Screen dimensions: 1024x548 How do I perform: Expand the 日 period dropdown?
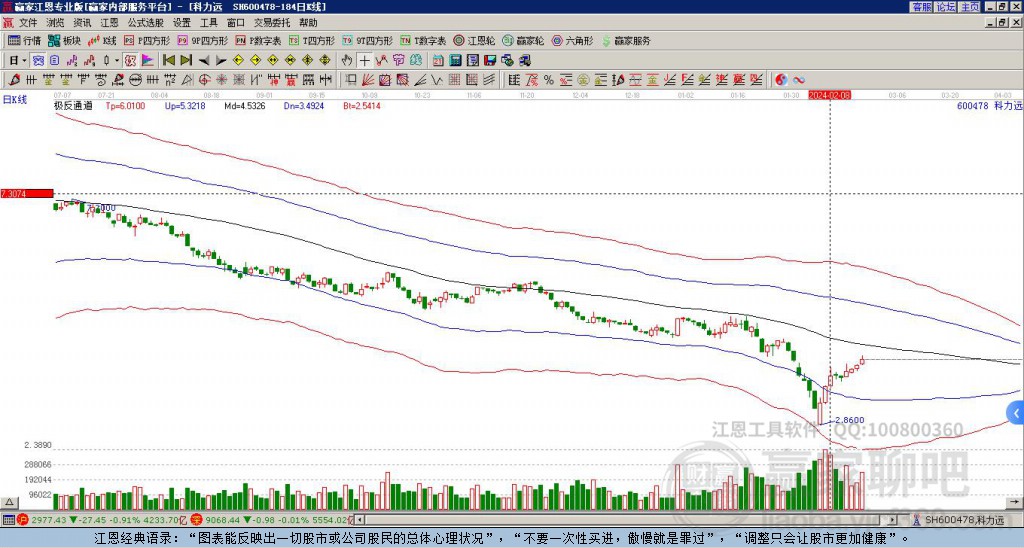[x=24, y=61]
